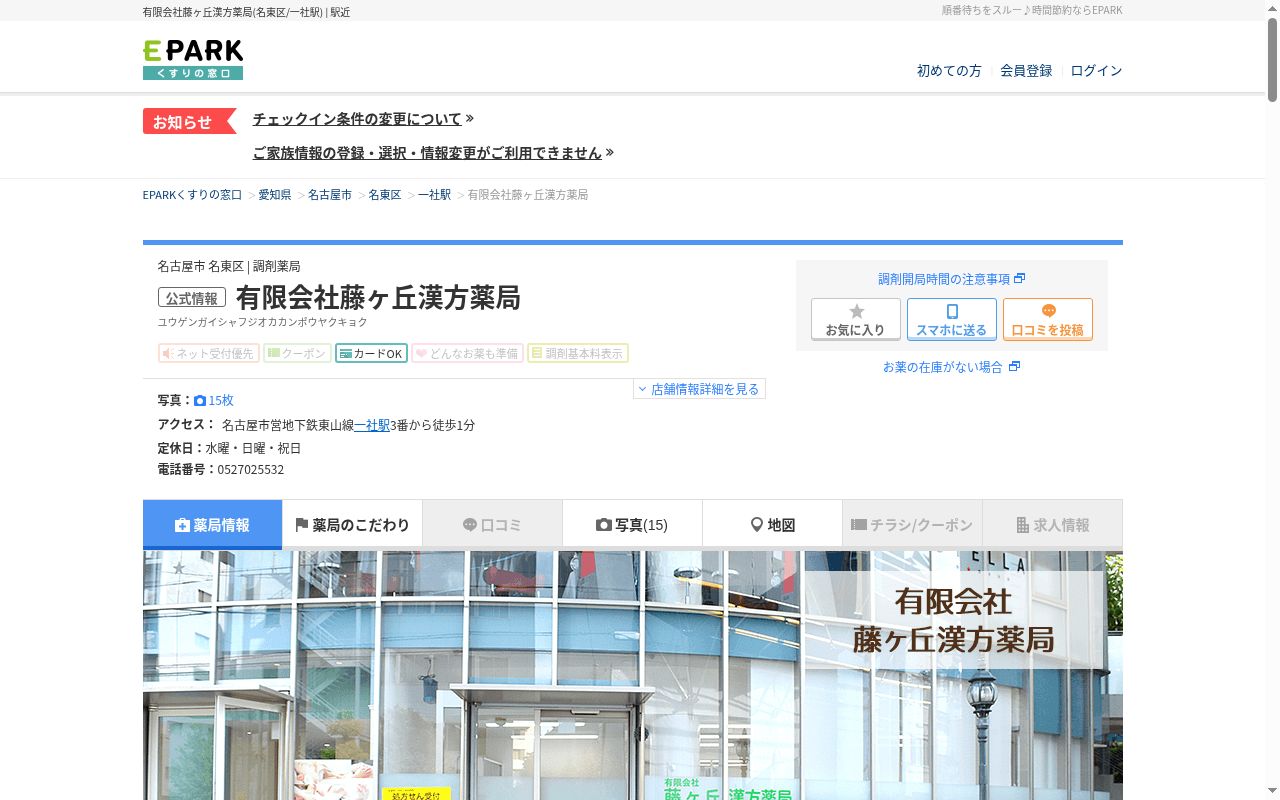
Task: Click the phone number 0527025532
Action: (251, 470)
